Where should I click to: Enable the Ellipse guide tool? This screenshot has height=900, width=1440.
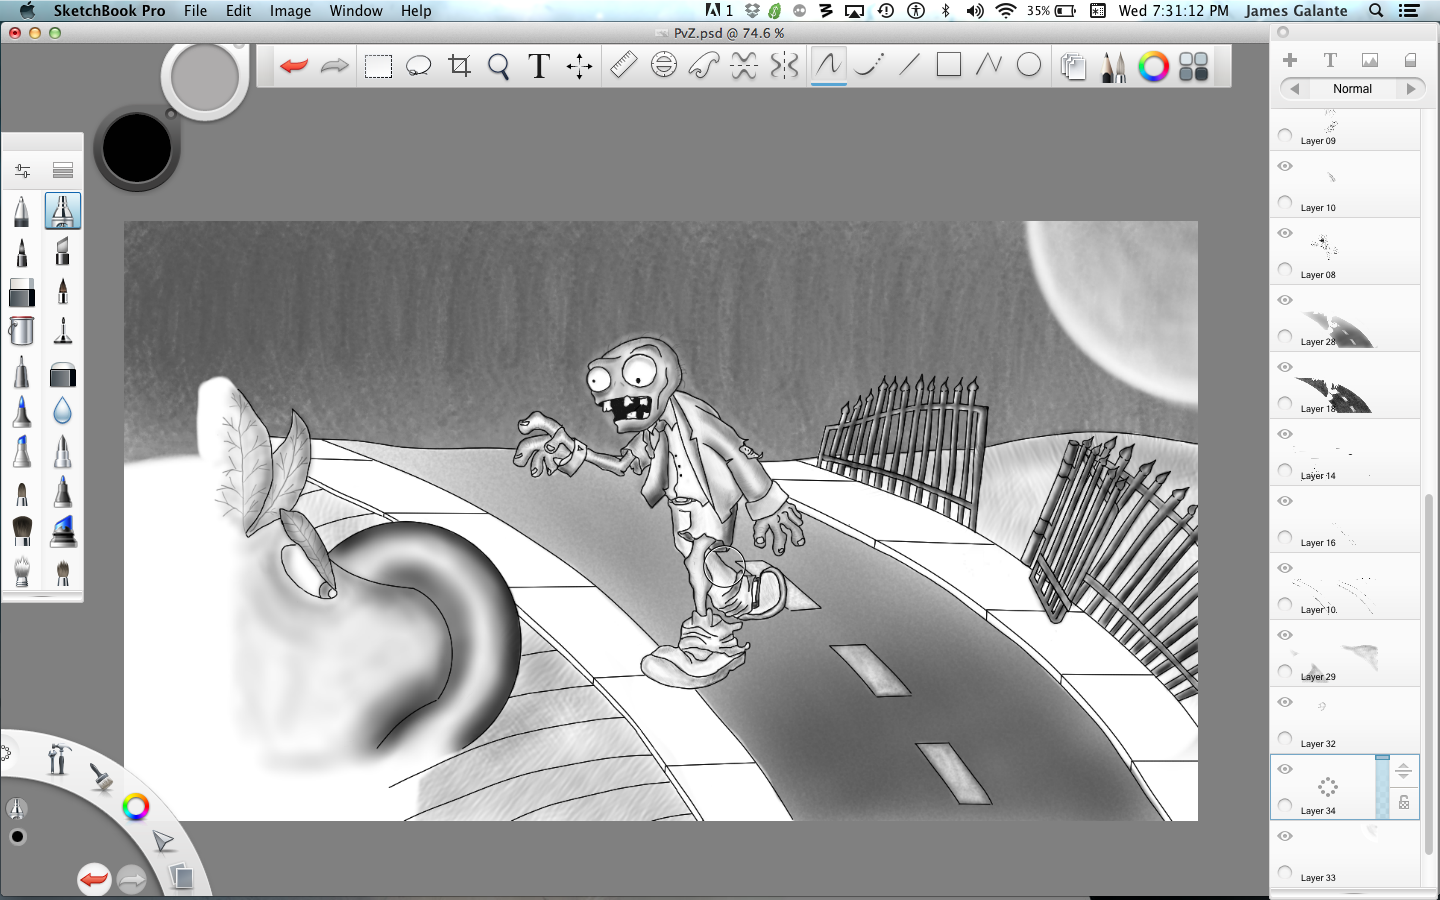tap(664, 66)
